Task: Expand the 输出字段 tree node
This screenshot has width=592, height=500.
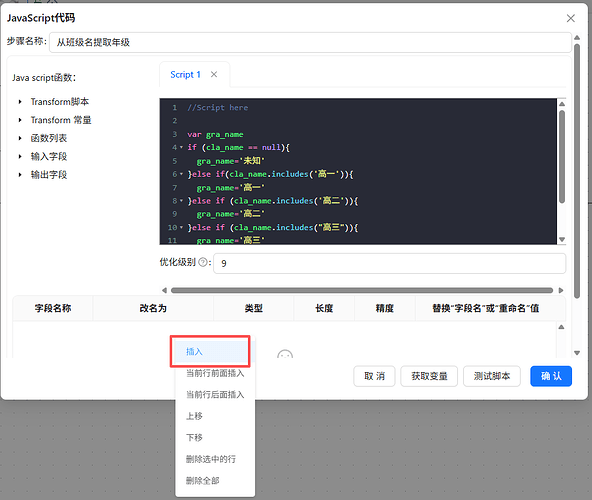Action: pos(20,174)
